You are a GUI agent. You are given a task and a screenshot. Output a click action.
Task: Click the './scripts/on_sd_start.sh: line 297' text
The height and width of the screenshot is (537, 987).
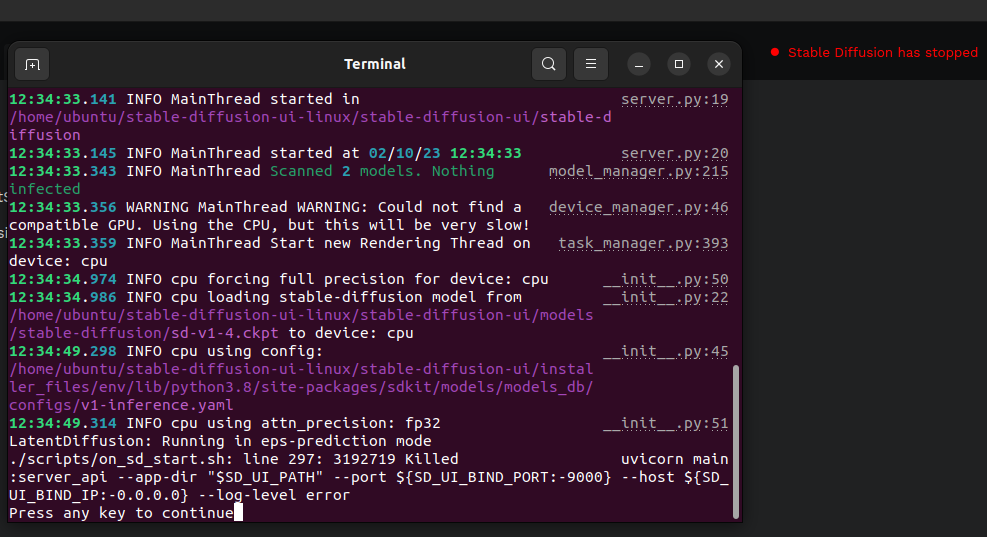click(x=166, y=460)
